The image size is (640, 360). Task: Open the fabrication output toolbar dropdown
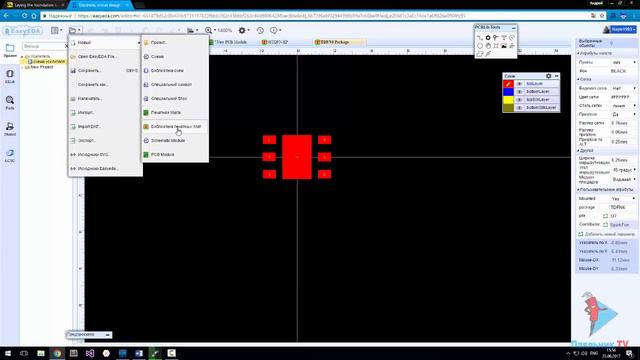tap(192, 30)
